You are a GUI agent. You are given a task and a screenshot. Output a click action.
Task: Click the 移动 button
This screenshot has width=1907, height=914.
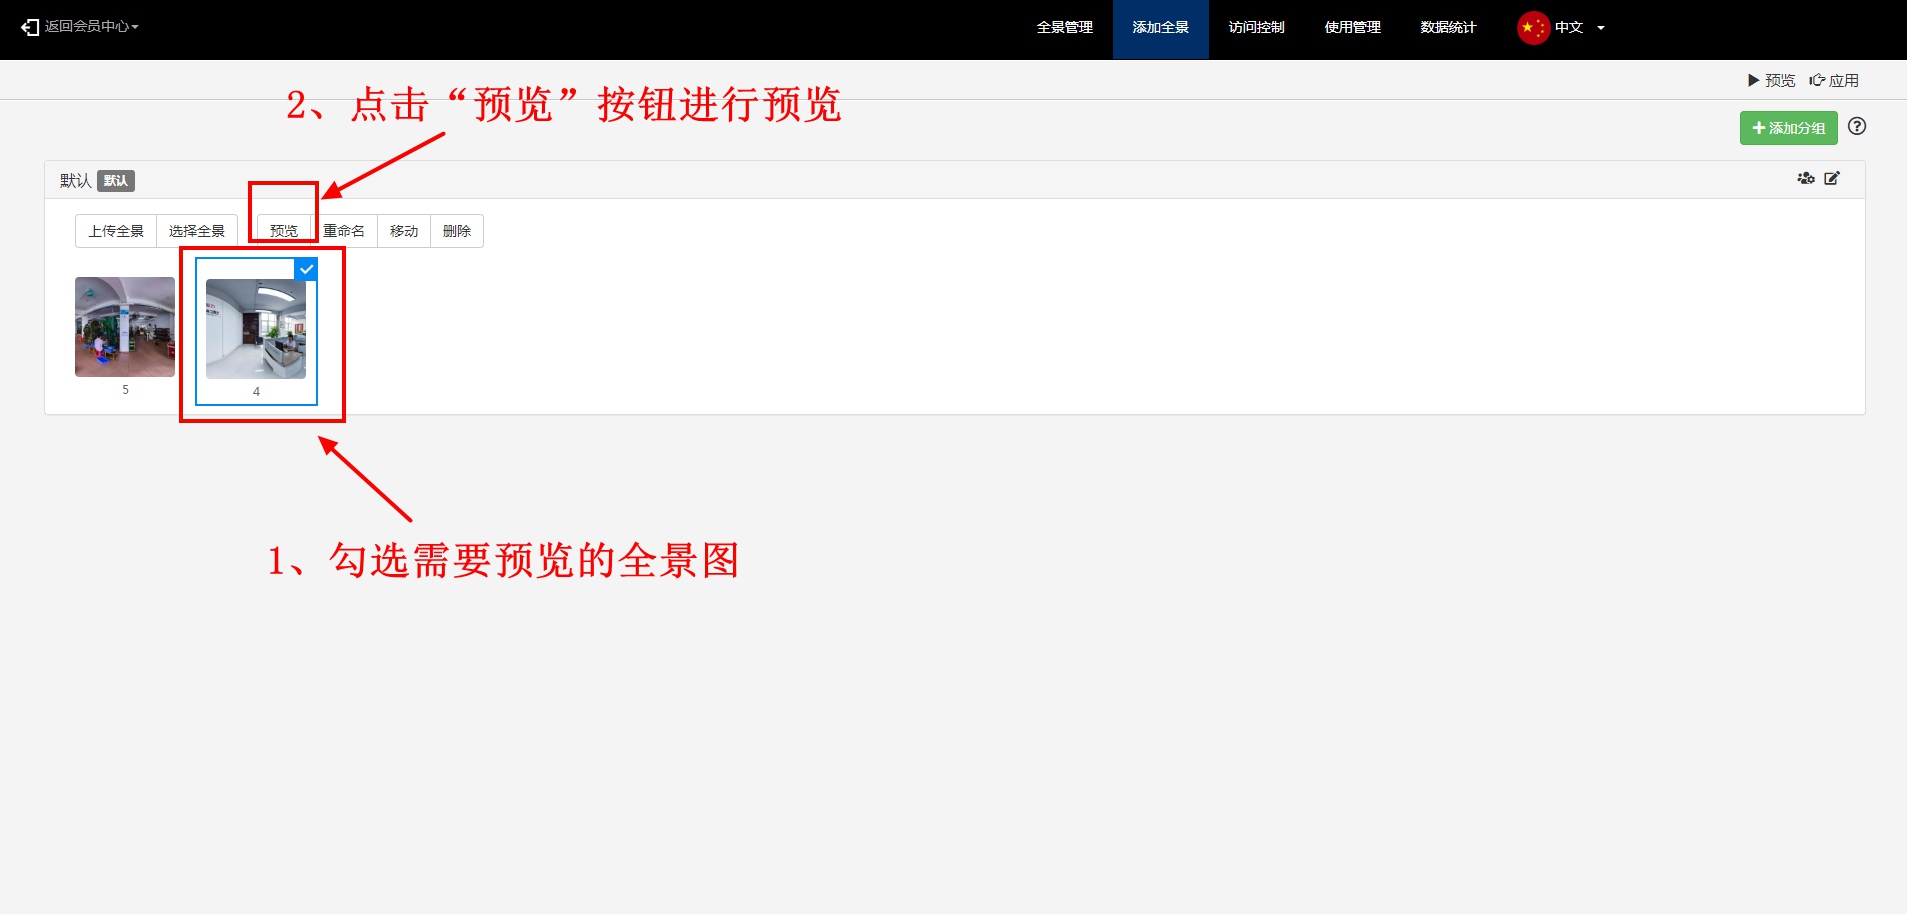point(404,231)
